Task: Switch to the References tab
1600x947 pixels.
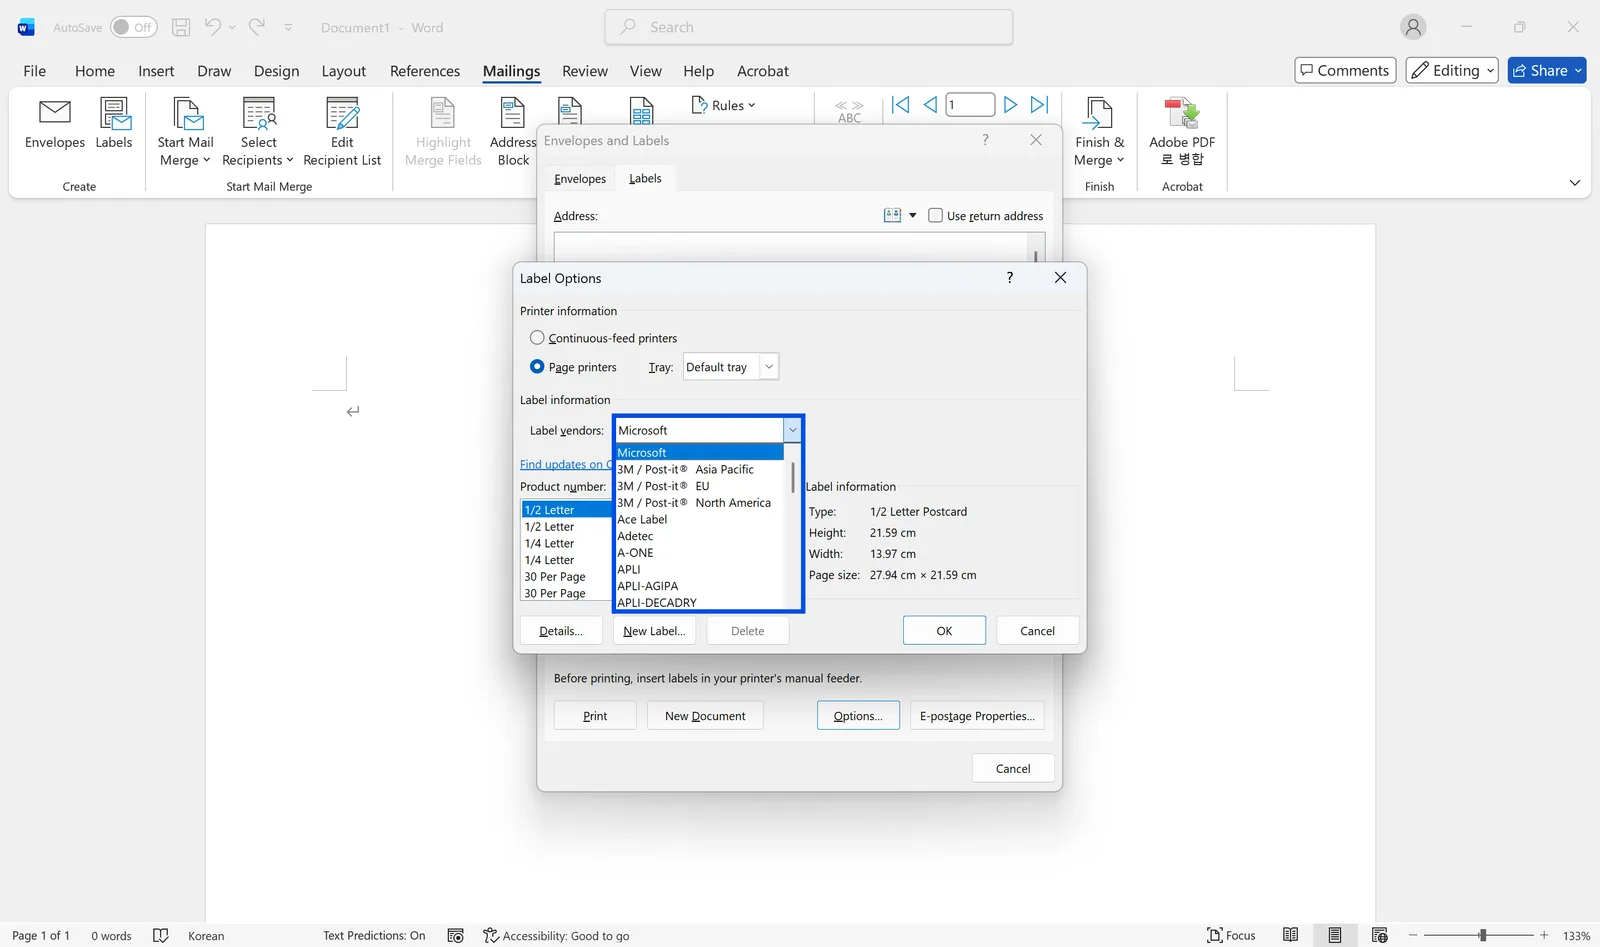Action: pos(425,71)
